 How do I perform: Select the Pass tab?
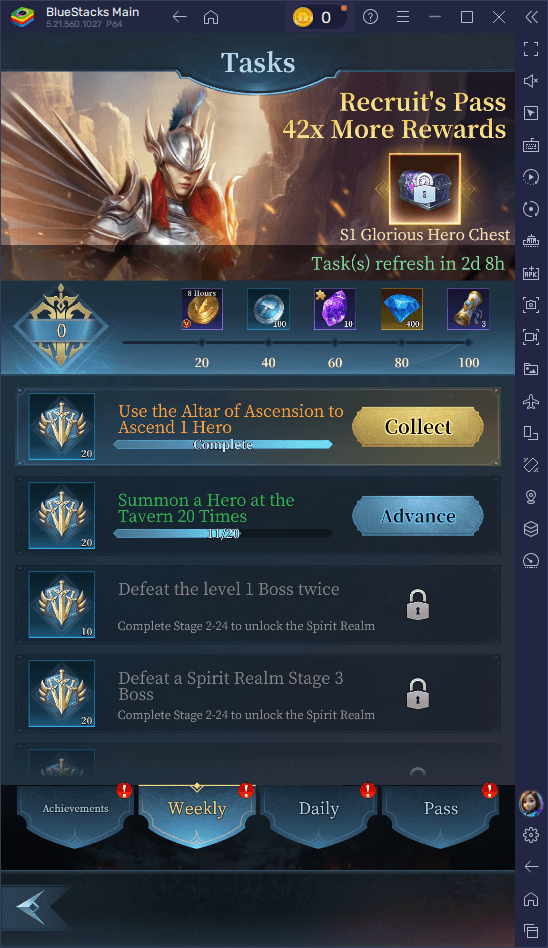point(441,809)
